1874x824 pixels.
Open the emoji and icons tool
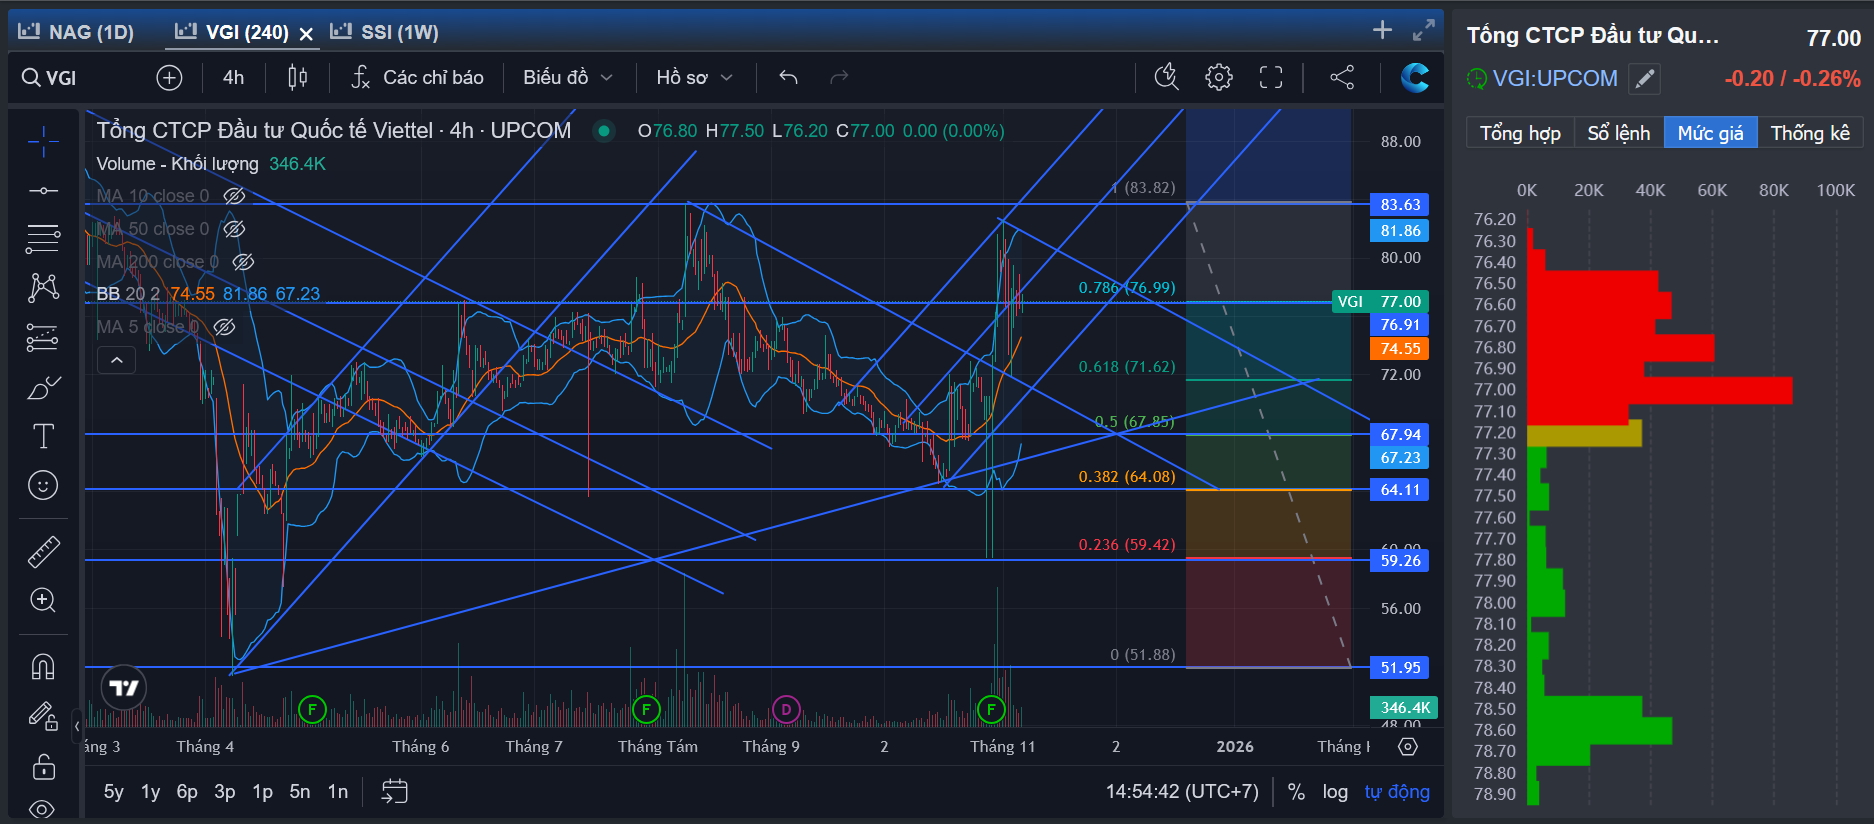[x=43, y=485]
